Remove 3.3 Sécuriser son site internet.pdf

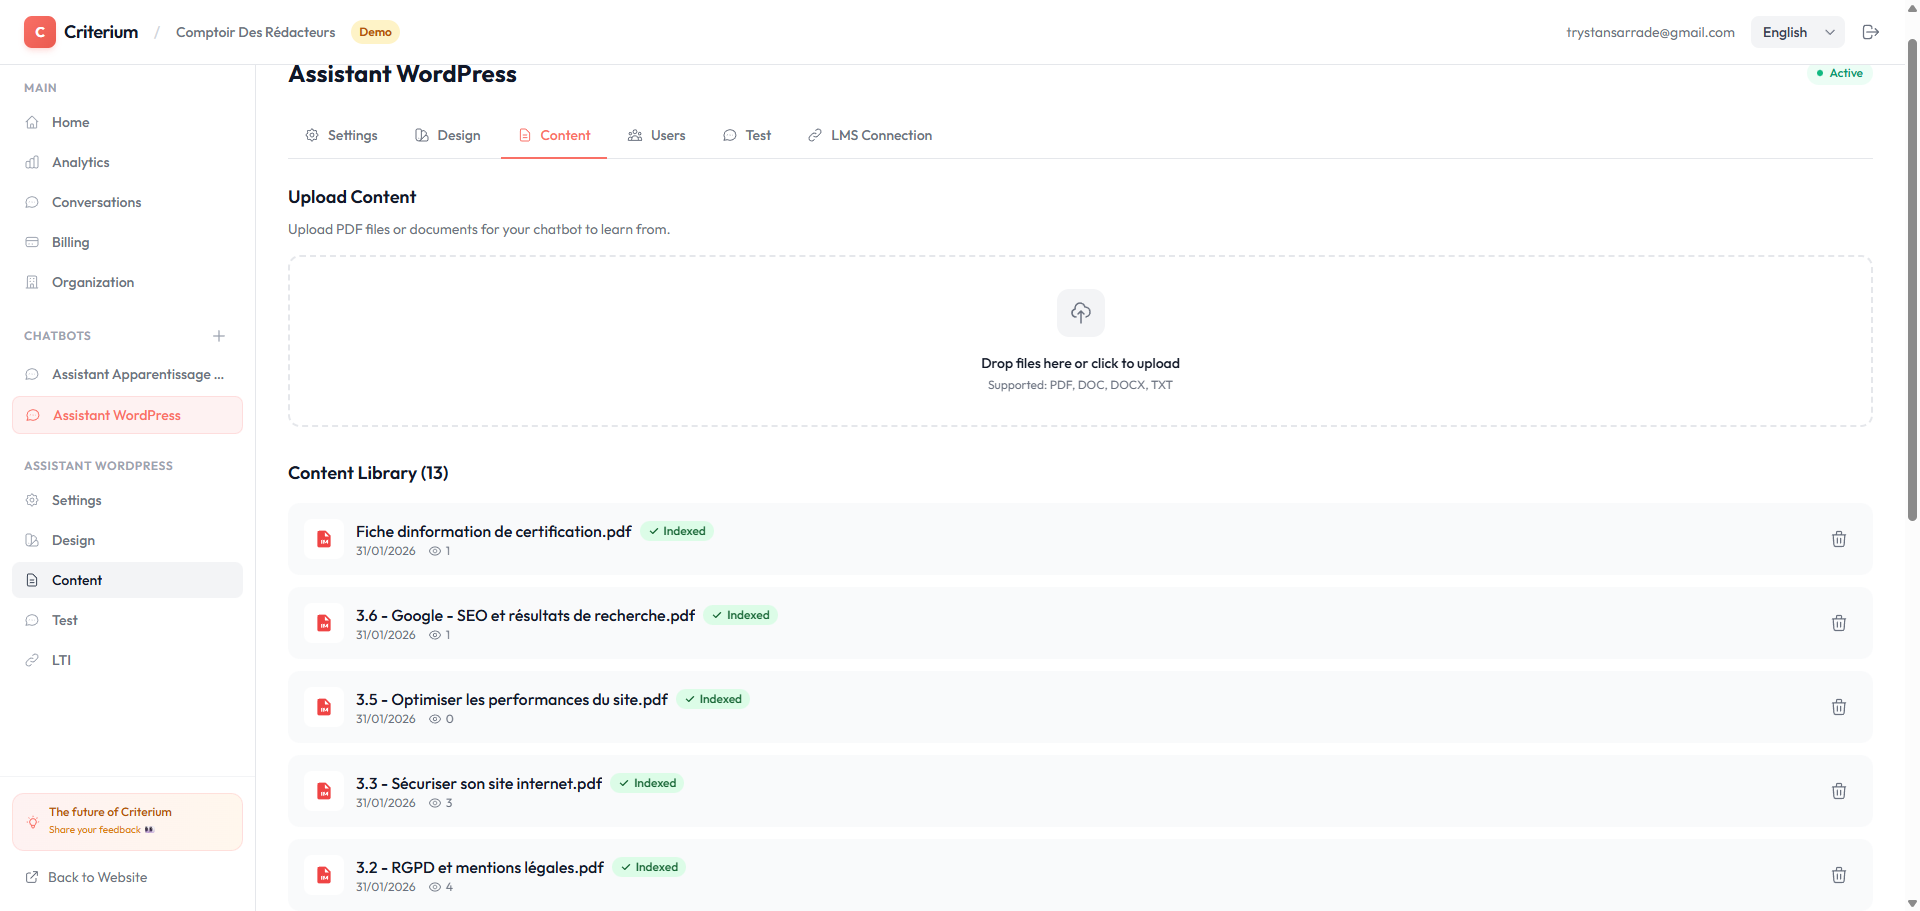(1838, 791)
